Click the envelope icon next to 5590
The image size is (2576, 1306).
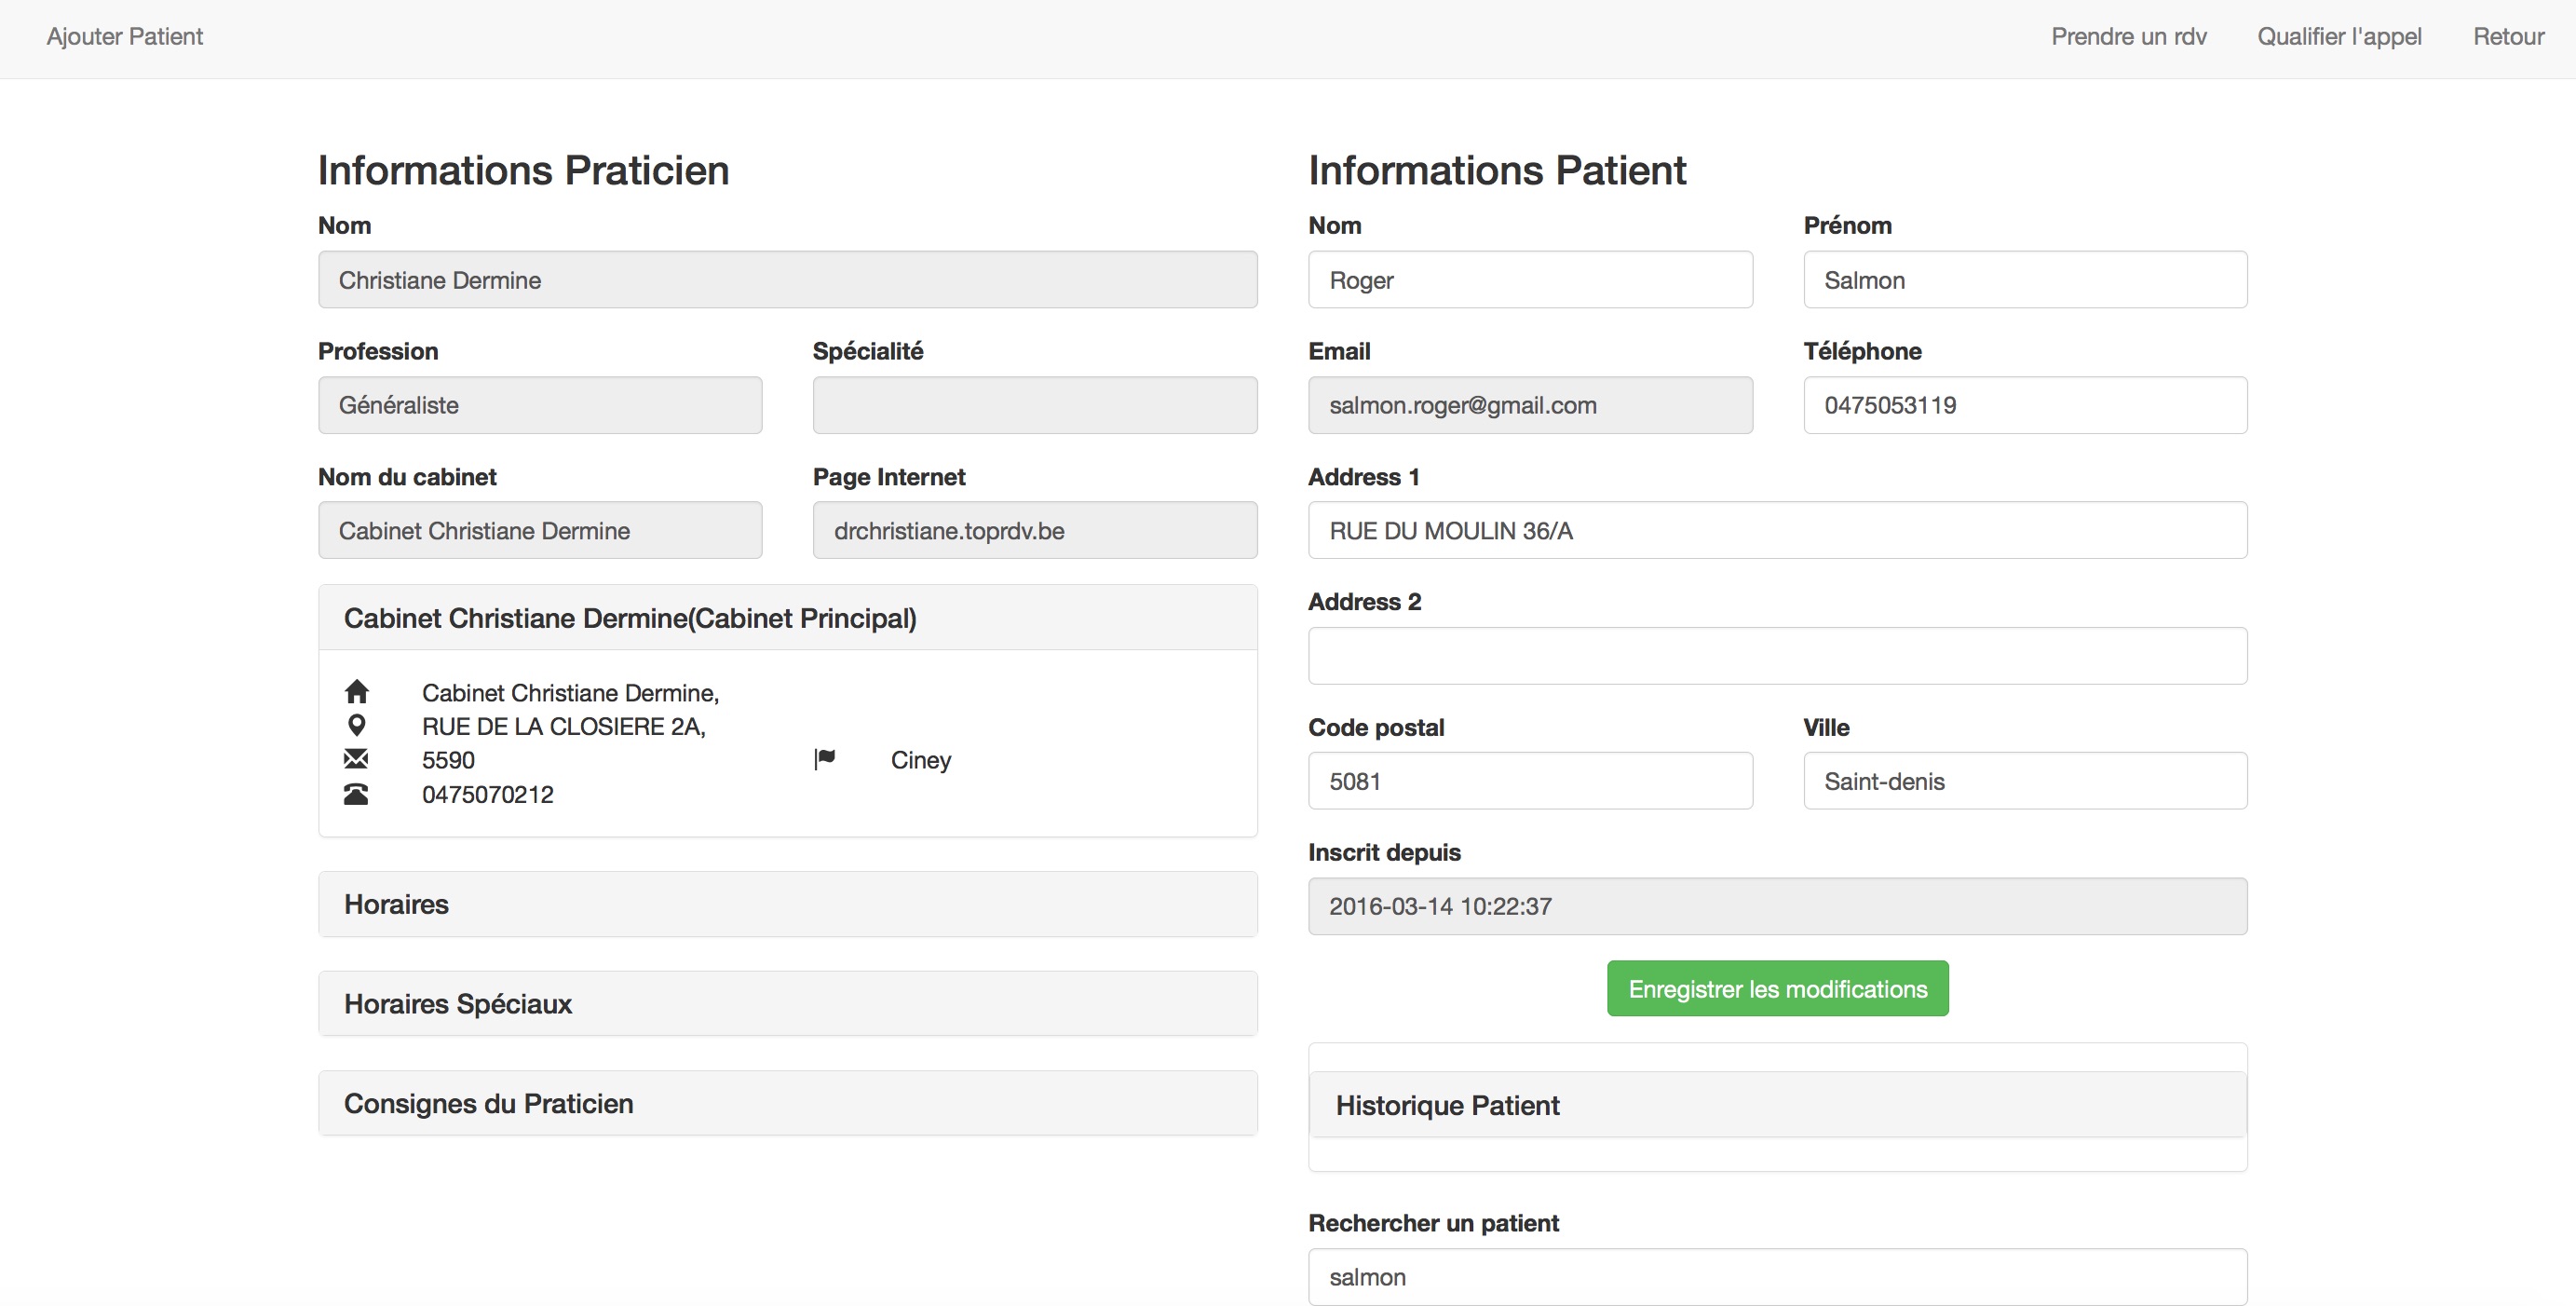[x=356, y=759]
